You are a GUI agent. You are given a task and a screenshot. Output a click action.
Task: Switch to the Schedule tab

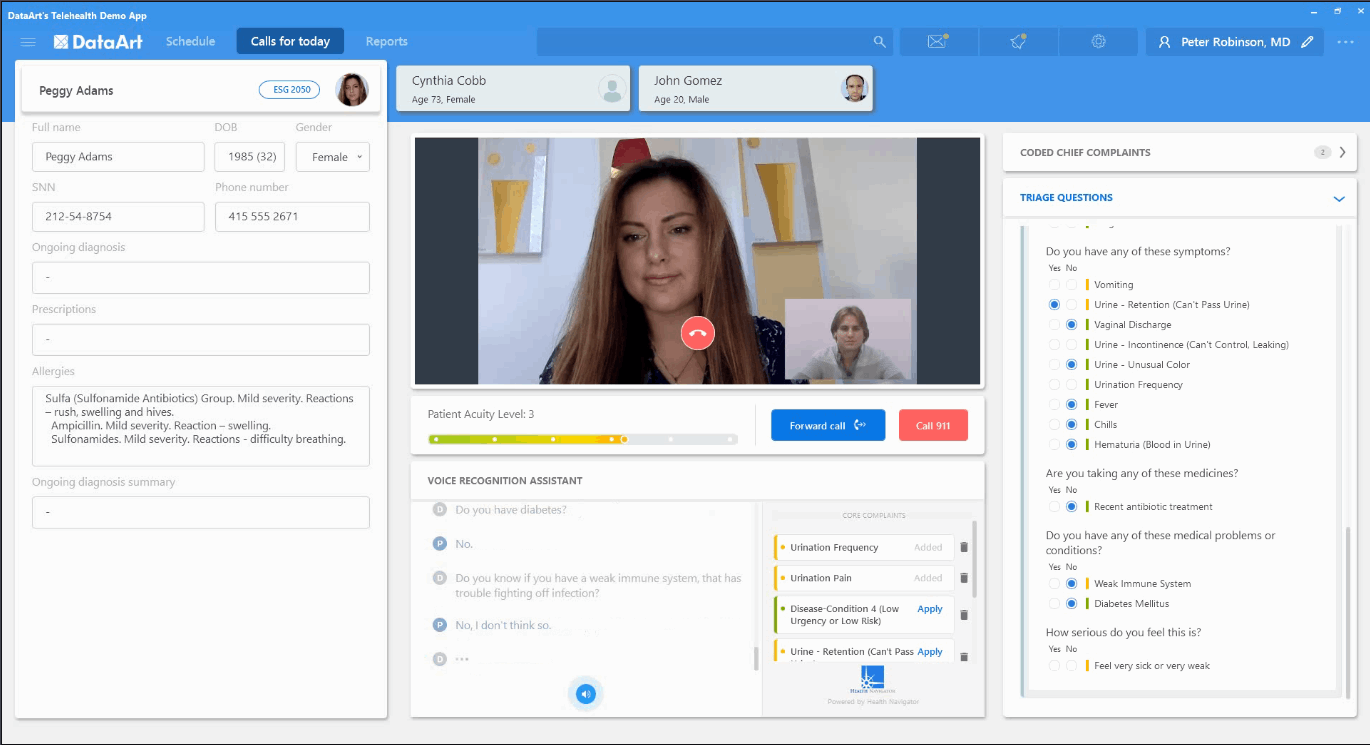[190, 42]
